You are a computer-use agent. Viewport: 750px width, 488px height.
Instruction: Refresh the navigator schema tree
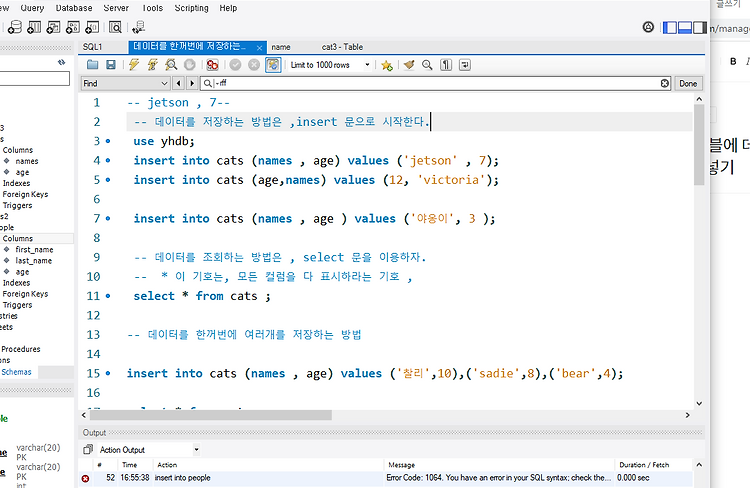pos(62,62)
